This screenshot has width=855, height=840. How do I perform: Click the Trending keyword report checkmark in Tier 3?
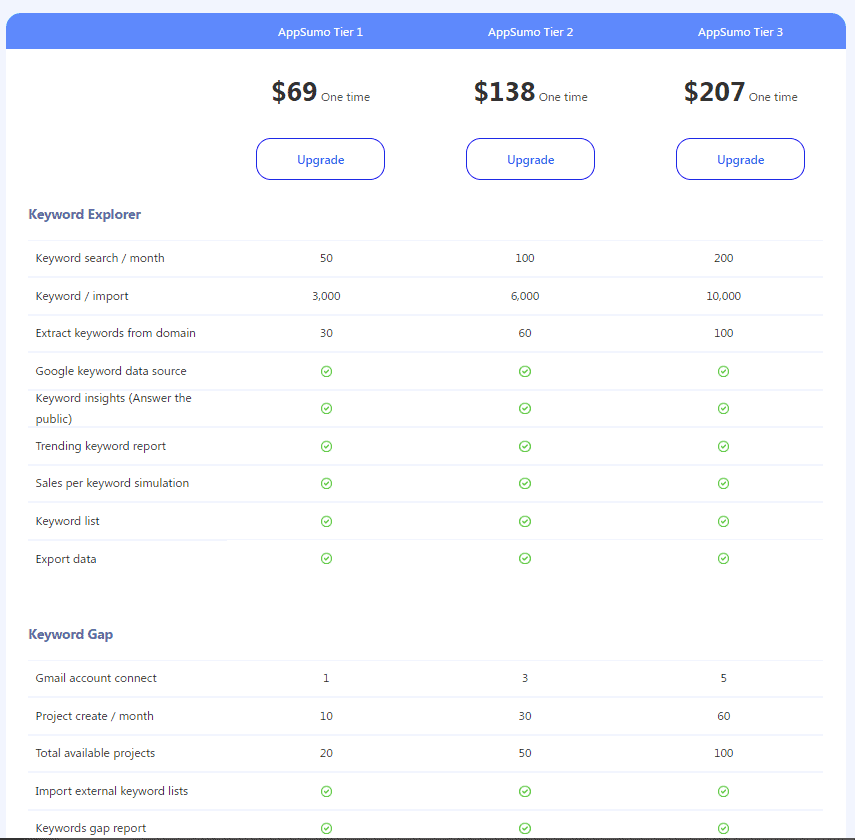coord(723,446)
